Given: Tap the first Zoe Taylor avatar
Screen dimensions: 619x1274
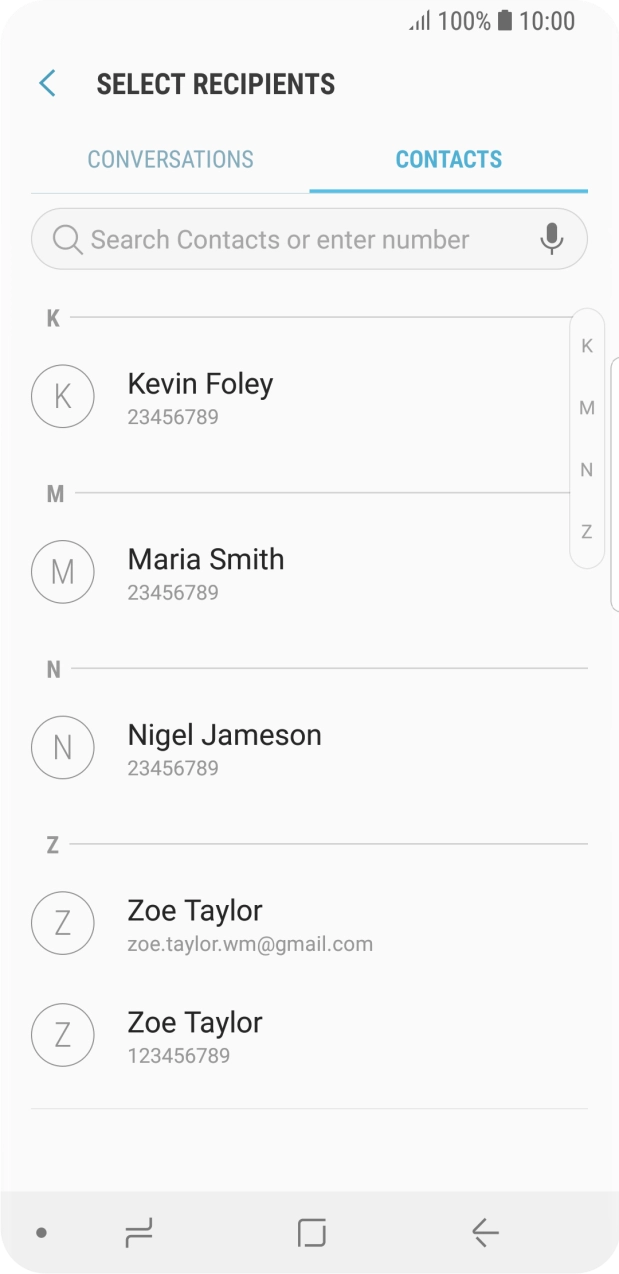Looking at the screenshot, I should point(62,923).
